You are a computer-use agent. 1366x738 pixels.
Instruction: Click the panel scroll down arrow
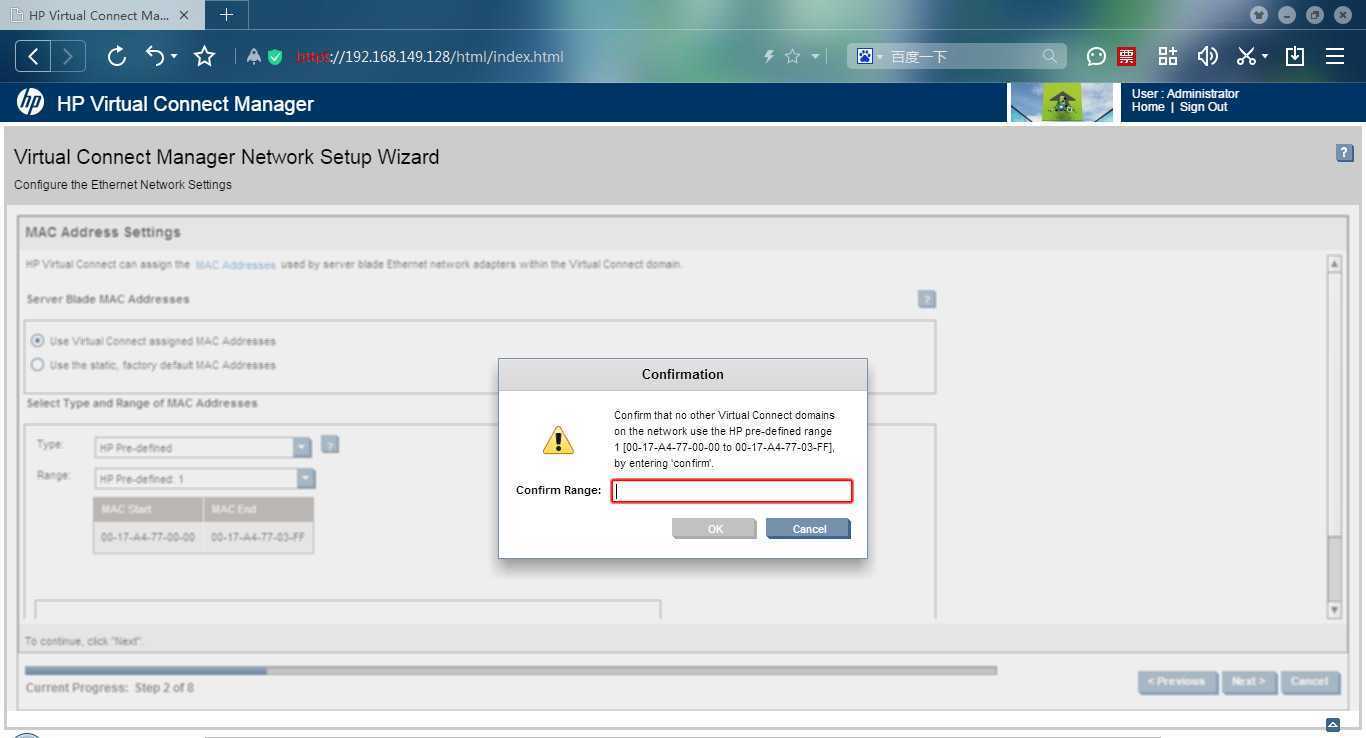(1334, 610)
